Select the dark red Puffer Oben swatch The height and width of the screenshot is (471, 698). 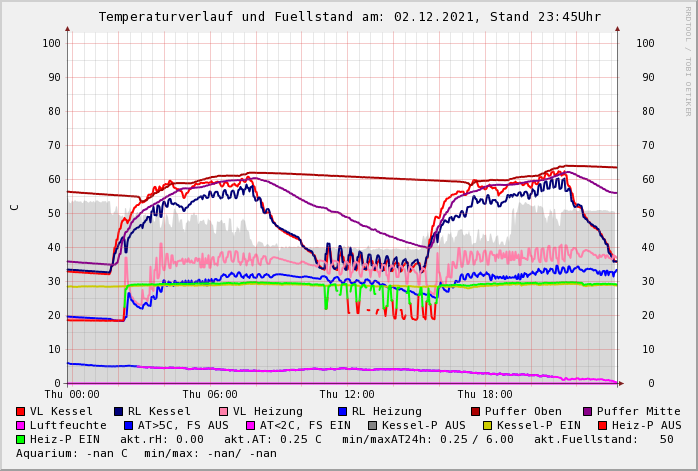coord(475,411)
